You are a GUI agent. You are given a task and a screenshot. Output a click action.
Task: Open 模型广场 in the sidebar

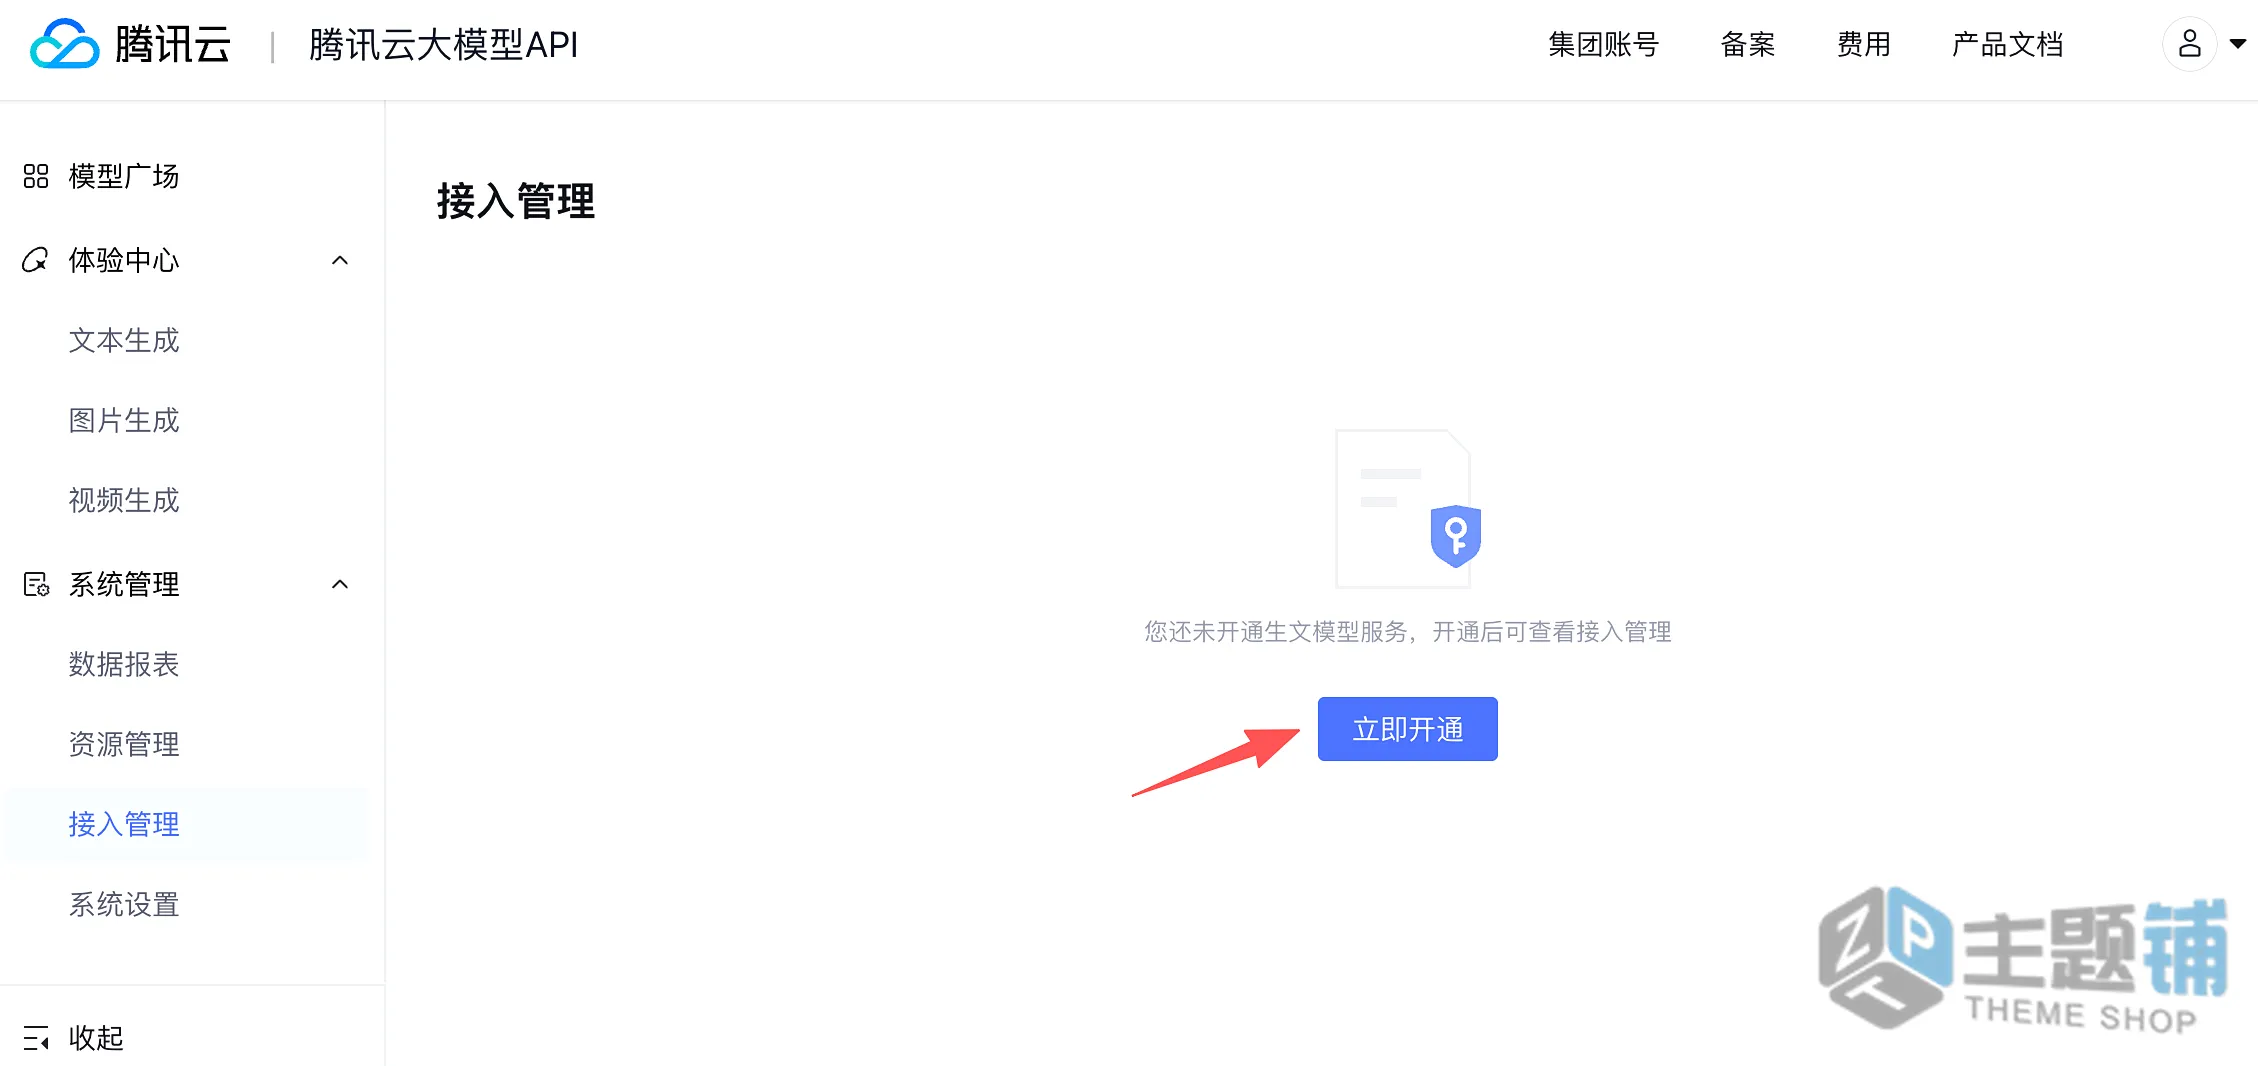(x=124, y=177)
